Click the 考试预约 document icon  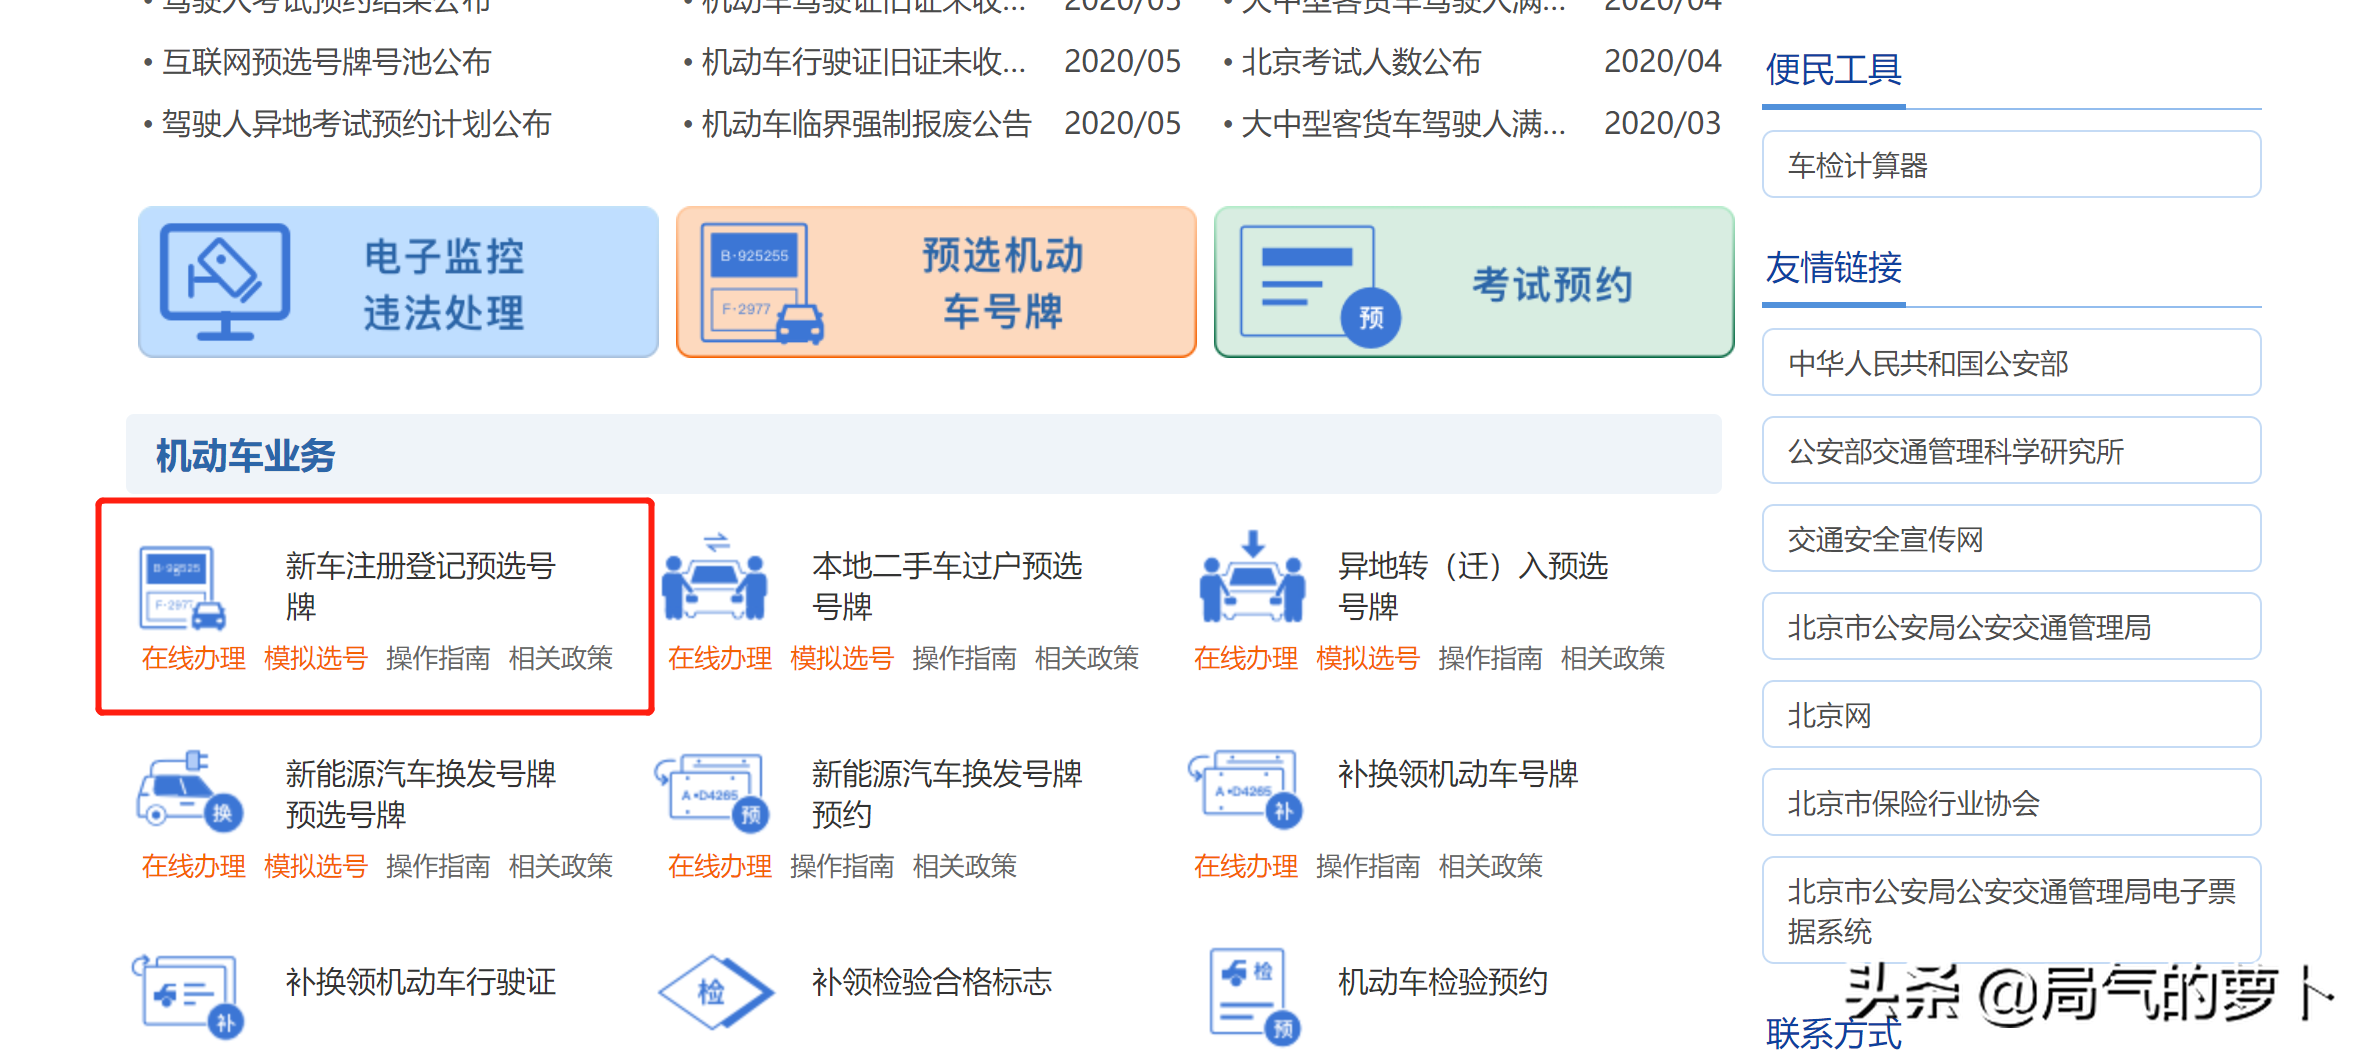click(x=1320, y=286)
